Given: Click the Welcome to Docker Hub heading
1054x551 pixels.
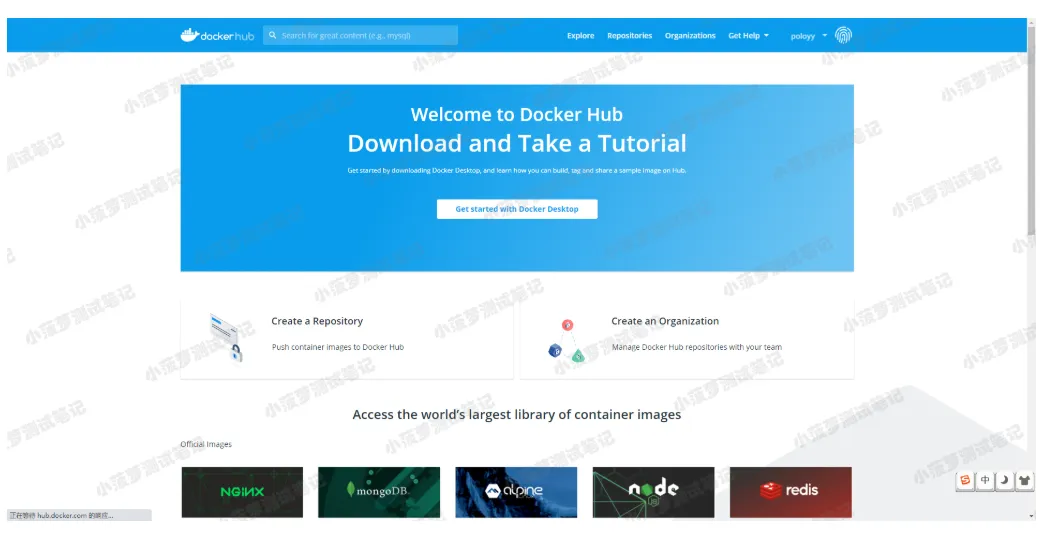Looking at the screenshot, I should coord(517,114).
